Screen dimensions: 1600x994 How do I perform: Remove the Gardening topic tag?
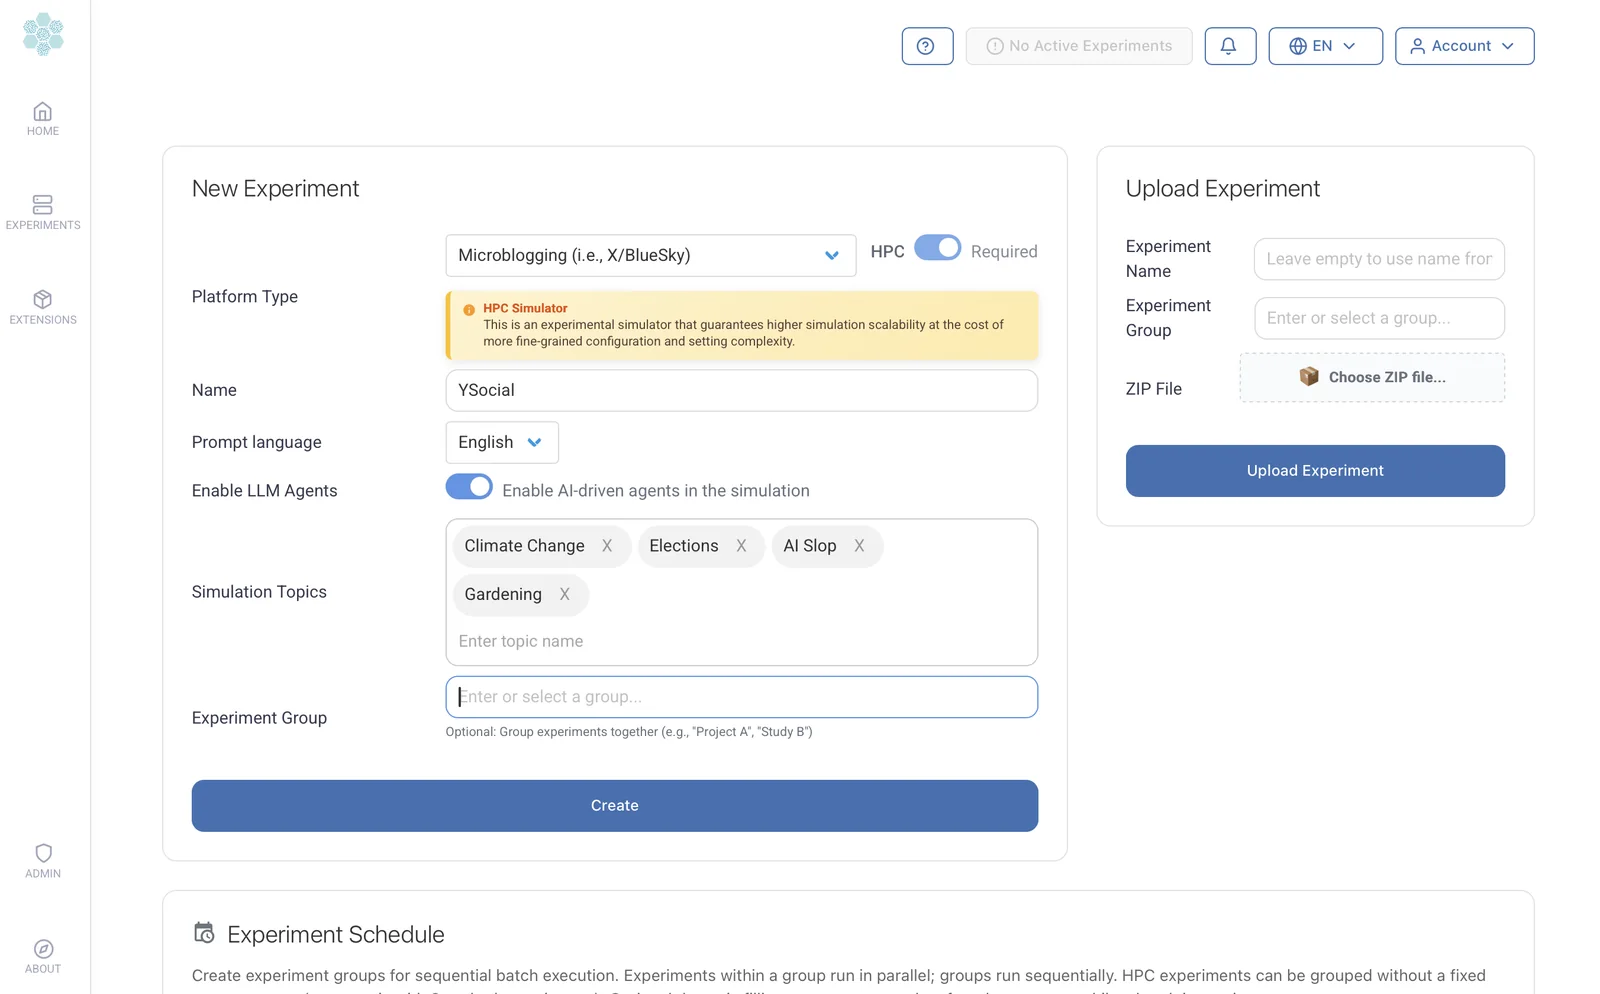(x=565, y=594)
